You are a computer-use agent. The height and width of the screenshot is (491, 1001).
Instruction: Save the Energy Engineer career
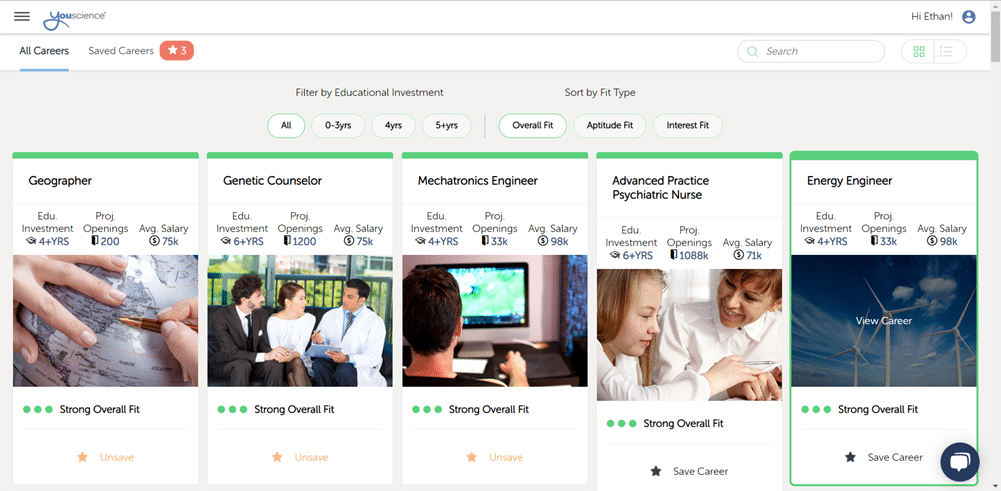(x=884, y=457)
